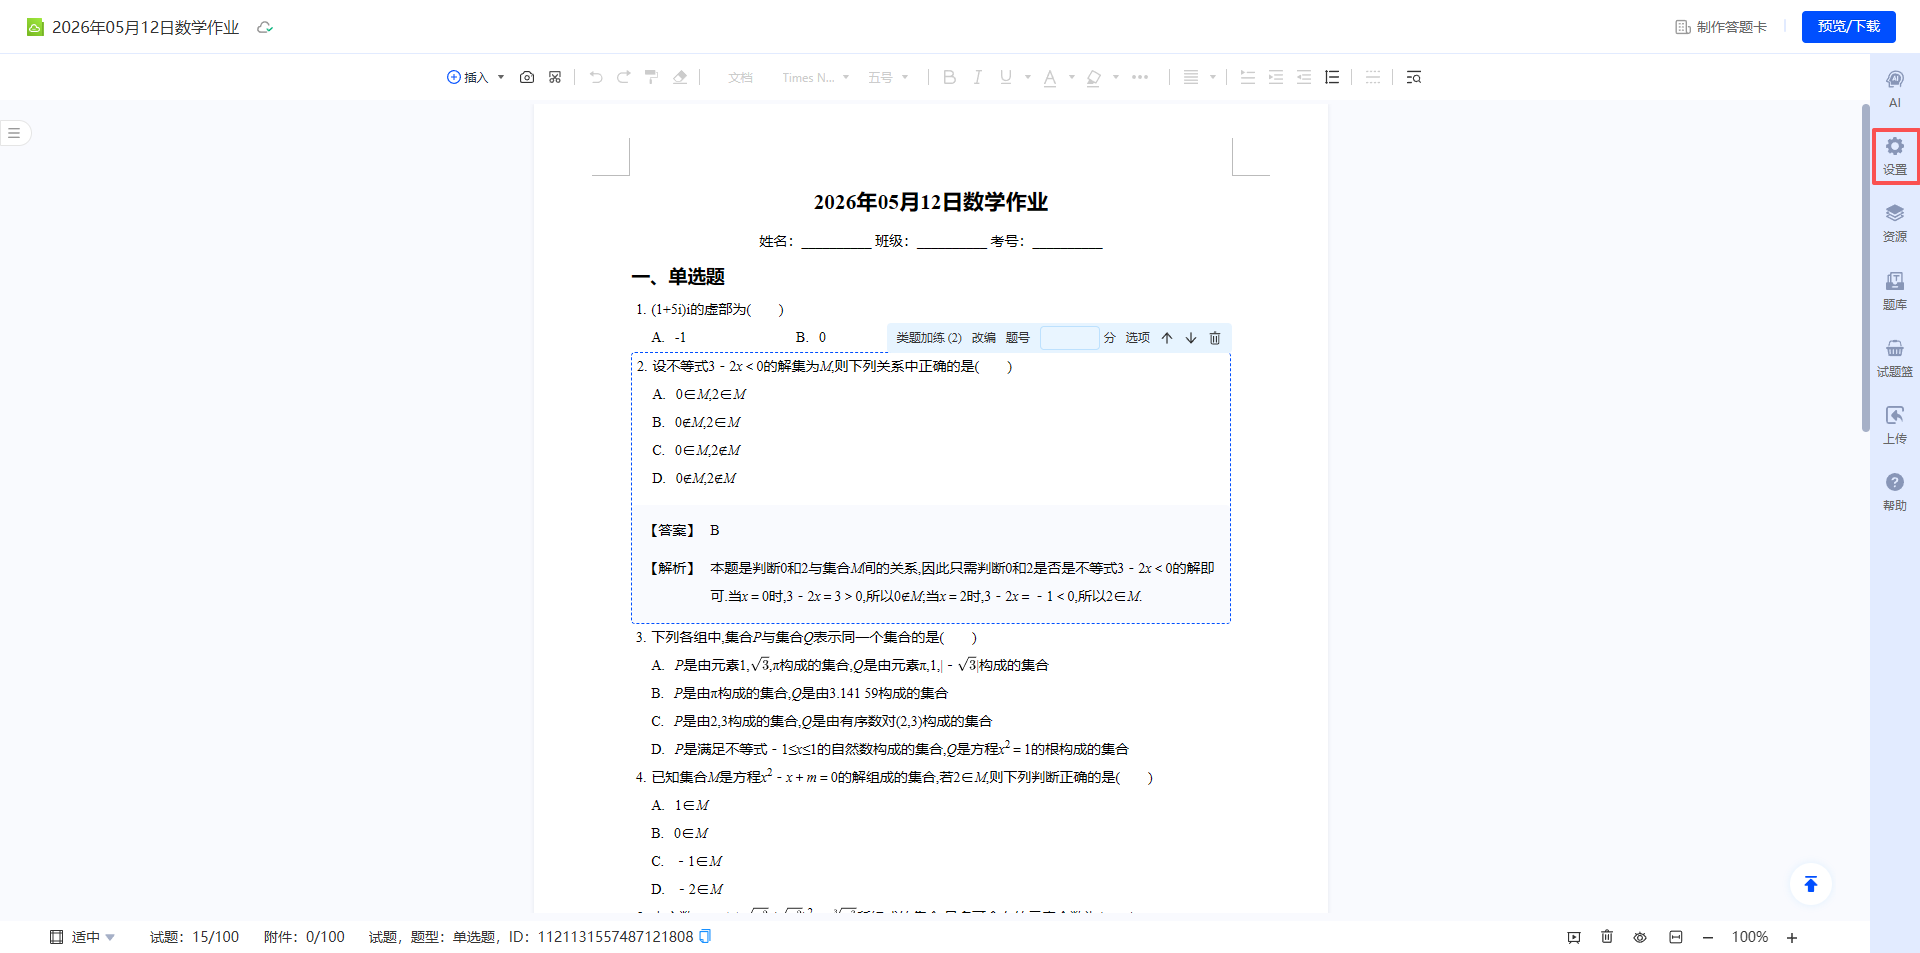Select the format painter tool

pos(651,77)
